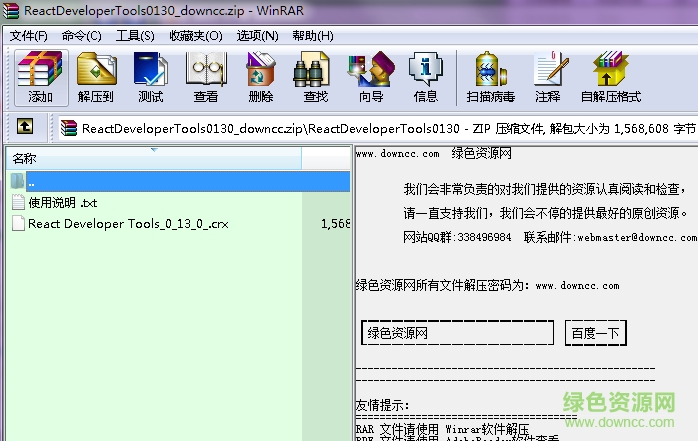Open the 文件(F) menu
This screenshot has width=698, height=441.
click(29, 36)
